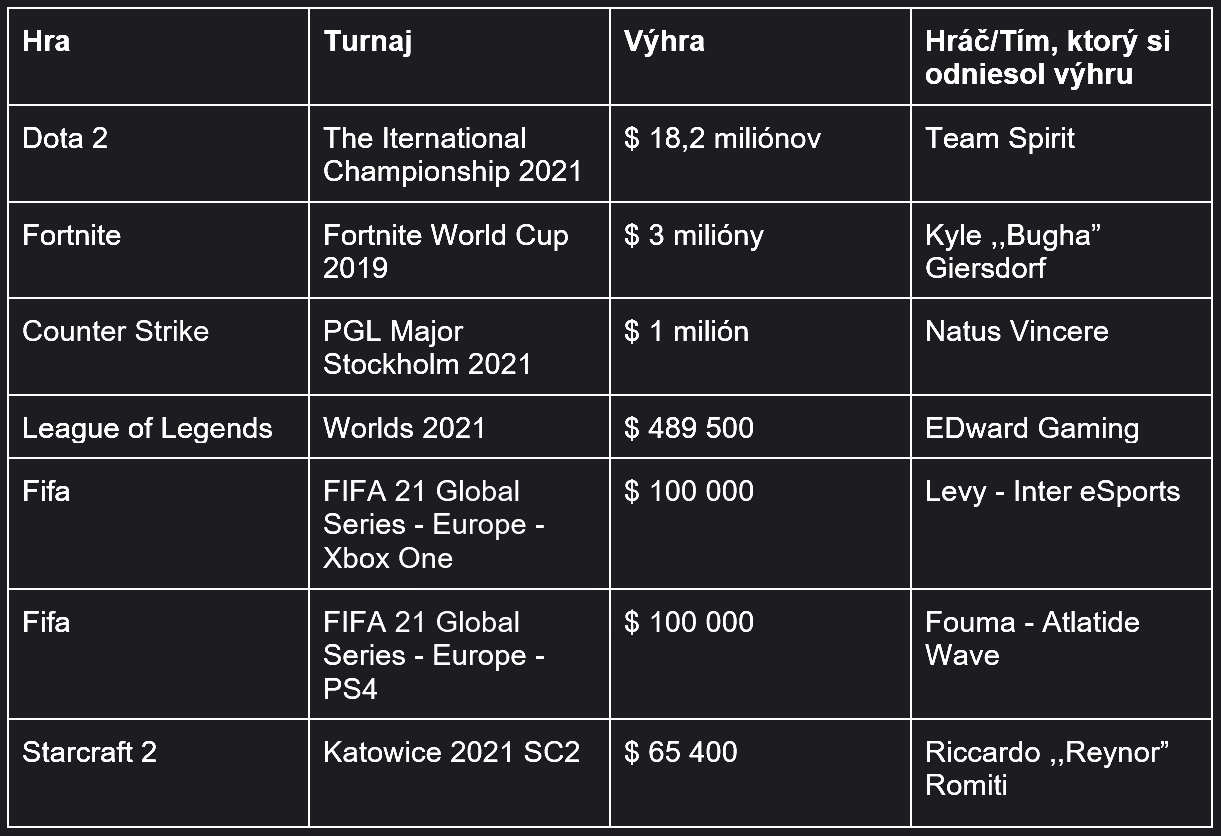The width and height of the screenshot is (1221, 836).
Task: Select the '$ 18,2 miliónov' prize cell
Action: click(760, 154)
